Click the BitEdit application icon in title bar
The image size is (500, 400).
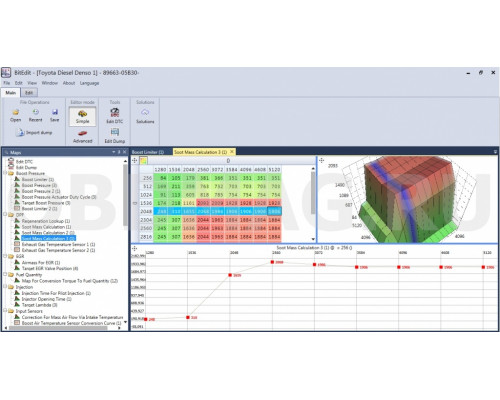(x=6, y=72)
